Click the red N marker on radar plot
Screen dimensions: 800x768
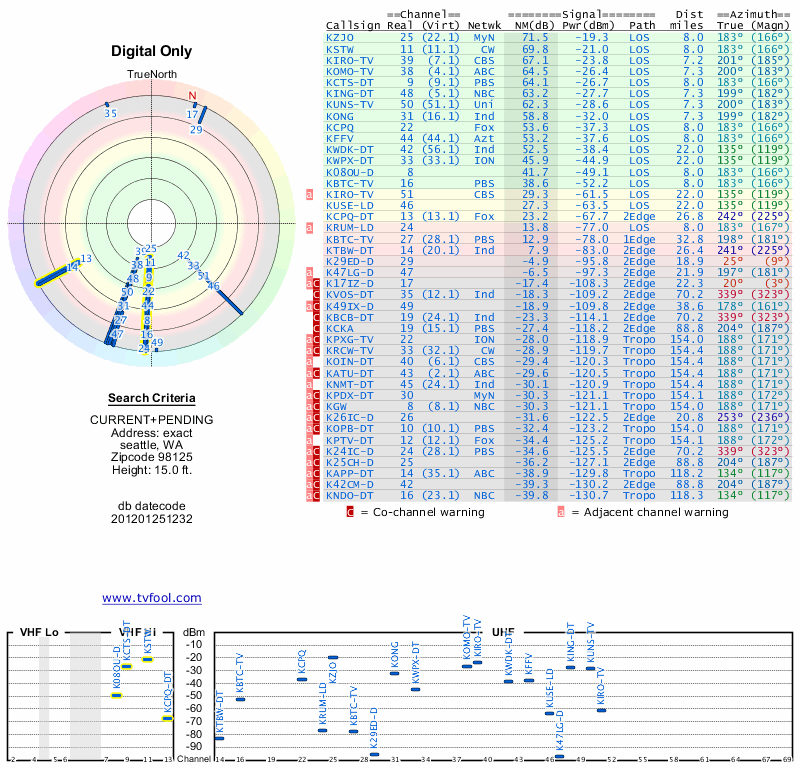pyautogui.click(x=193, y=97)
